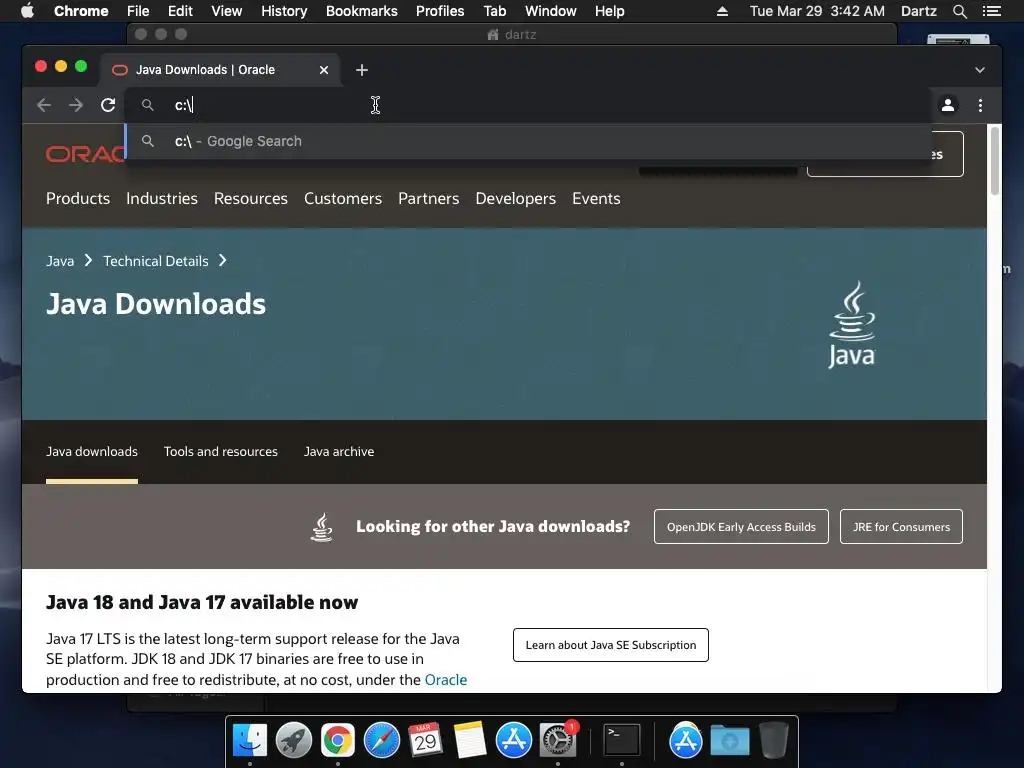This screenshot has width=1024, height=768.
Task: Switch to Tools and resources tab
Action: click(x=221, y=451)
